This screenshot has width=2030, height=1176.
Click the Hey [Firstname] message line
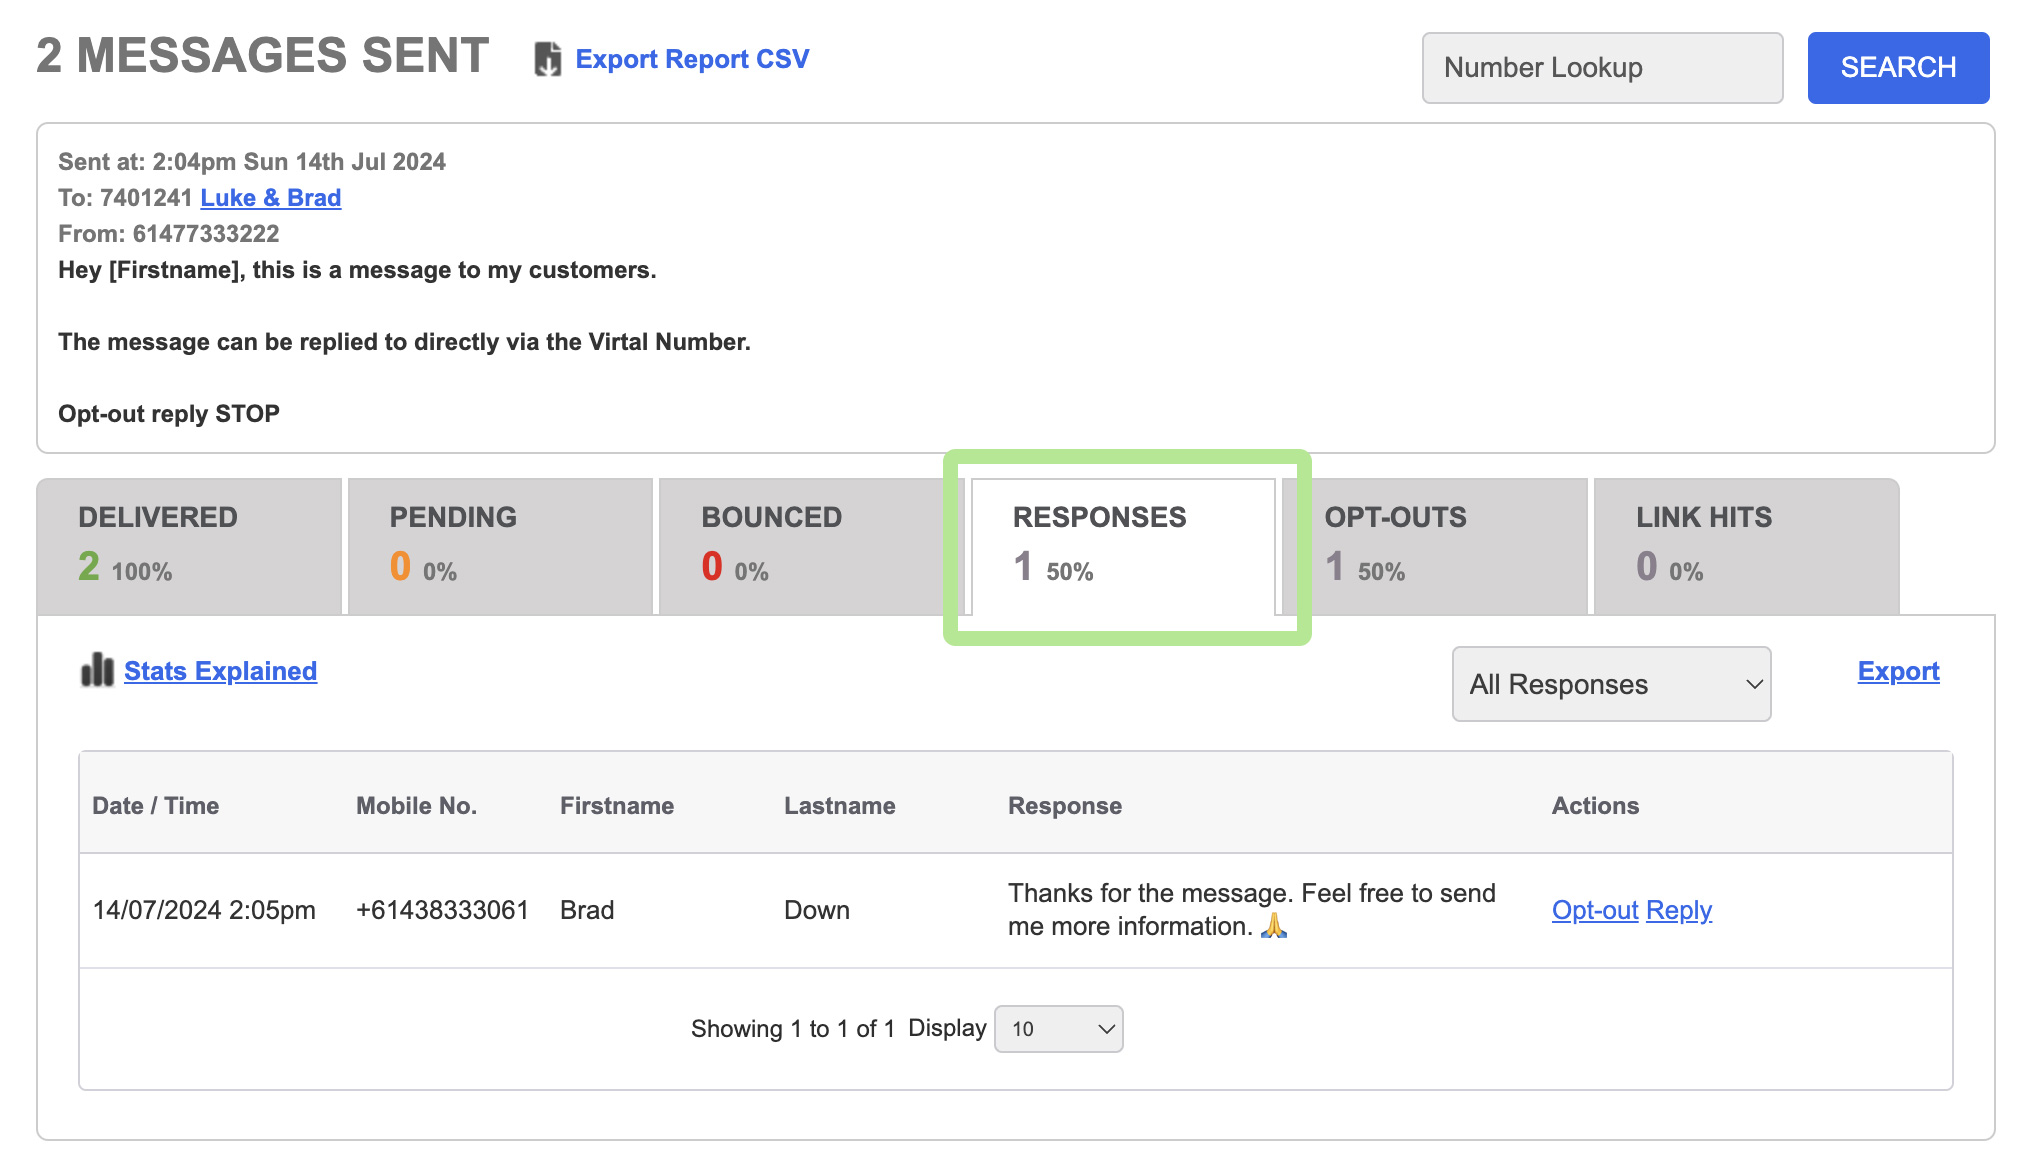pos(357,270)
